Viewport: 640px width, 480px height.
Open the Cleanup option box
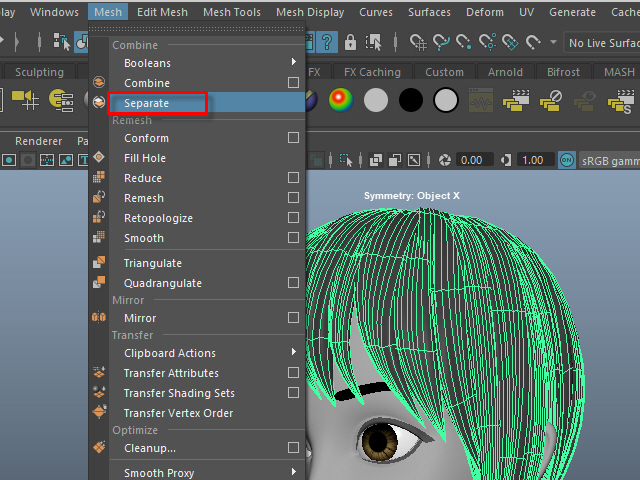pyautogui.click(x=293, y=448)
